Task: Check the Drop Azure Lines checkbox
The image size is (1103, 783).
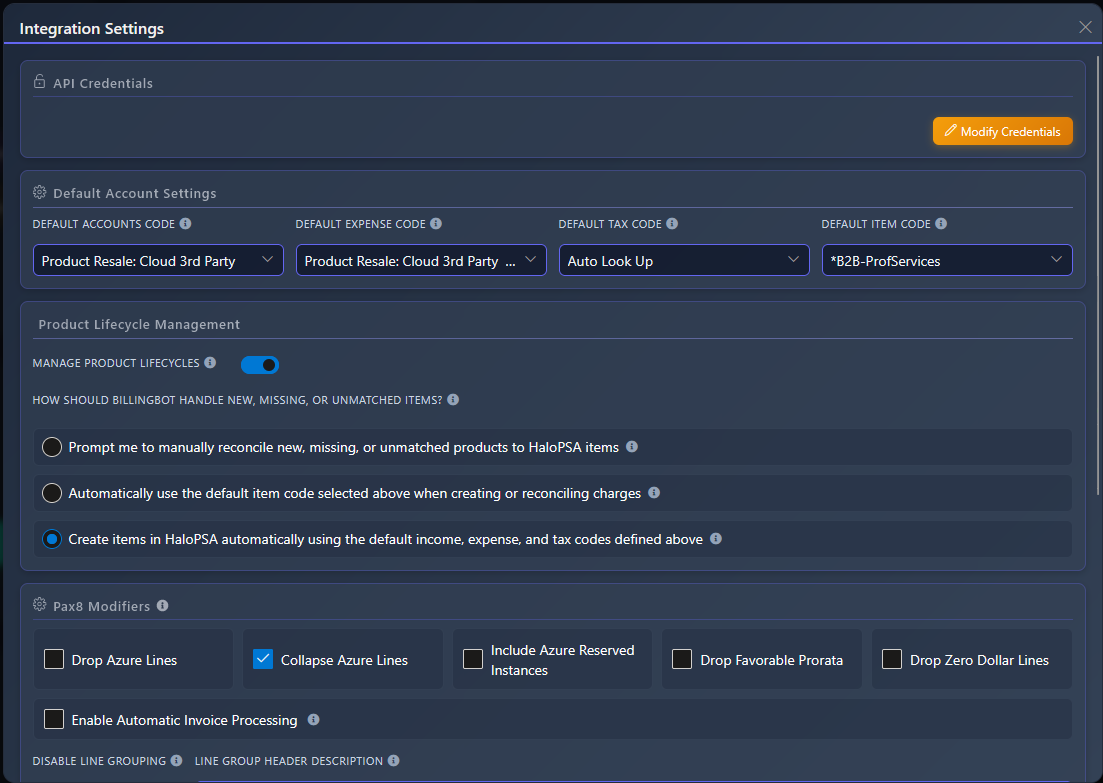Action: click(x=54, y=660)
